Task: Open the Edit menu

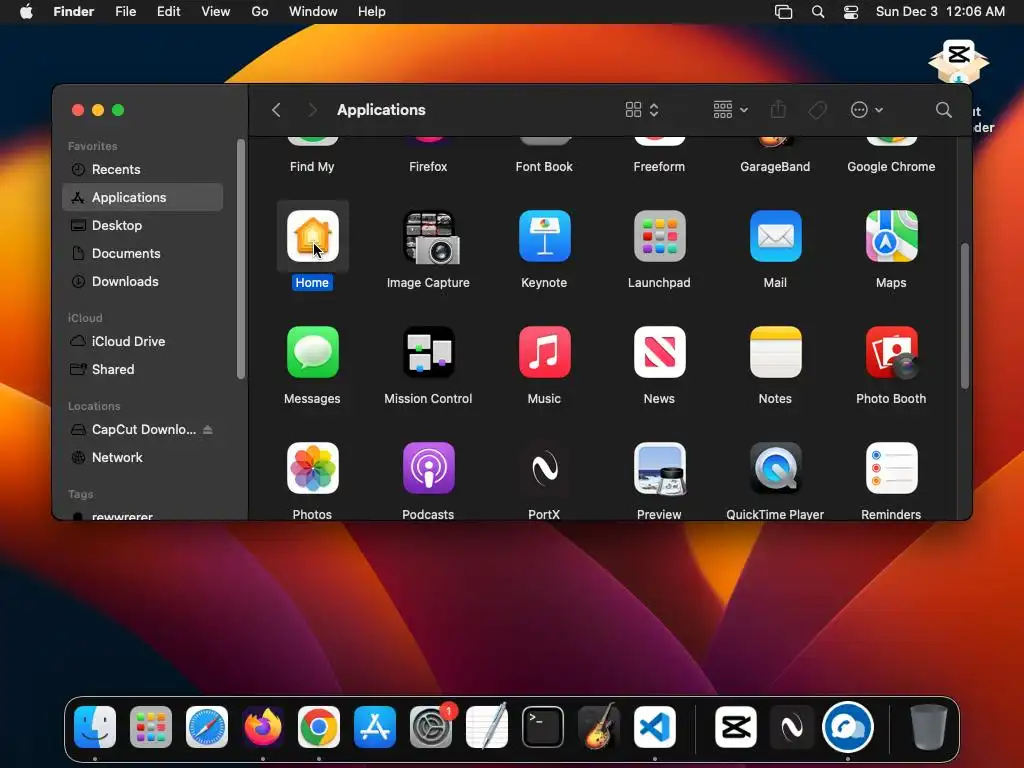Action: click(168, 12)
